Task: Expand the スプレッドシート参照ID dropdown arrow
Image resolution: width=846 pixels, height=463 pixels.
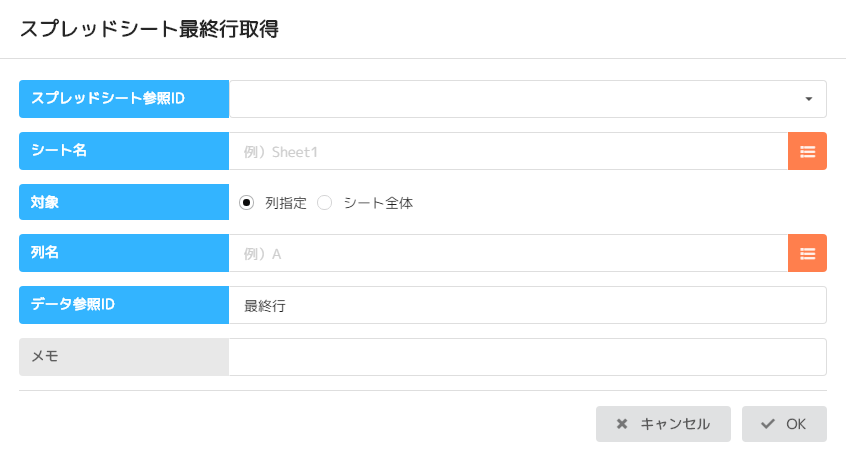Action: point(808,99)
